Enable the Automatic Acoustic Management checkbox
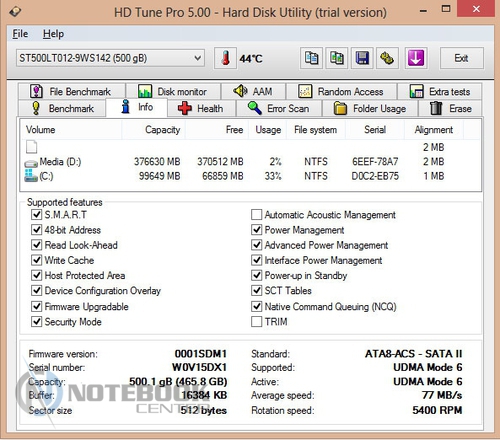The image size is (500, 440). (256, 214)
